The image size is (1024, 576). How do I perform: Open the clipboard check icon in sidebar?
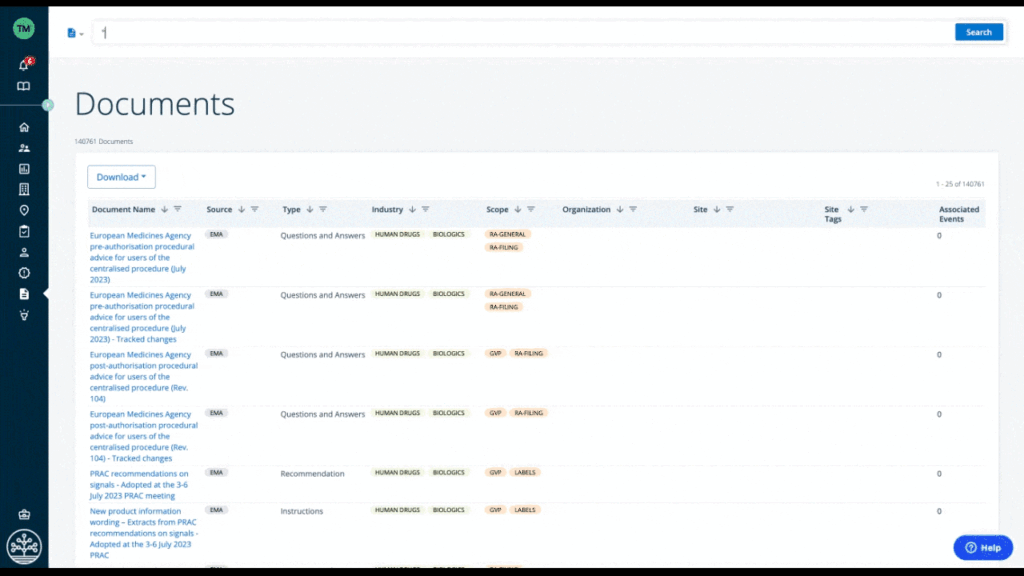(24, 231)
